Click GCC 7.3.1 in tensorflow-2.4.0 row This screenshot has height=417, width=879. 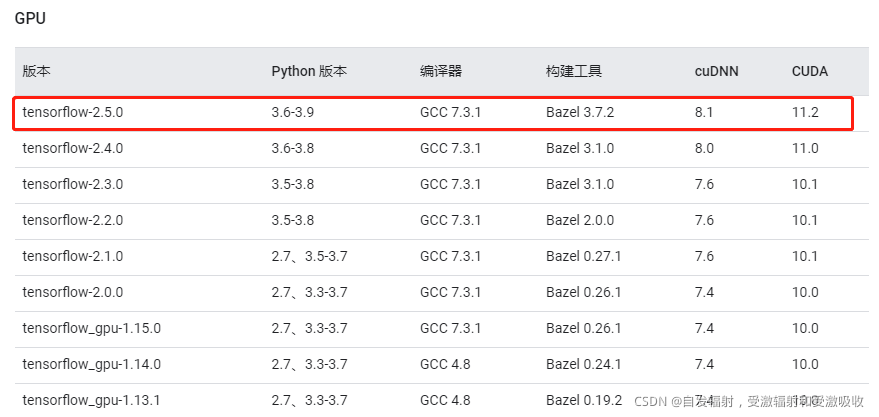(x=450, y=148)
